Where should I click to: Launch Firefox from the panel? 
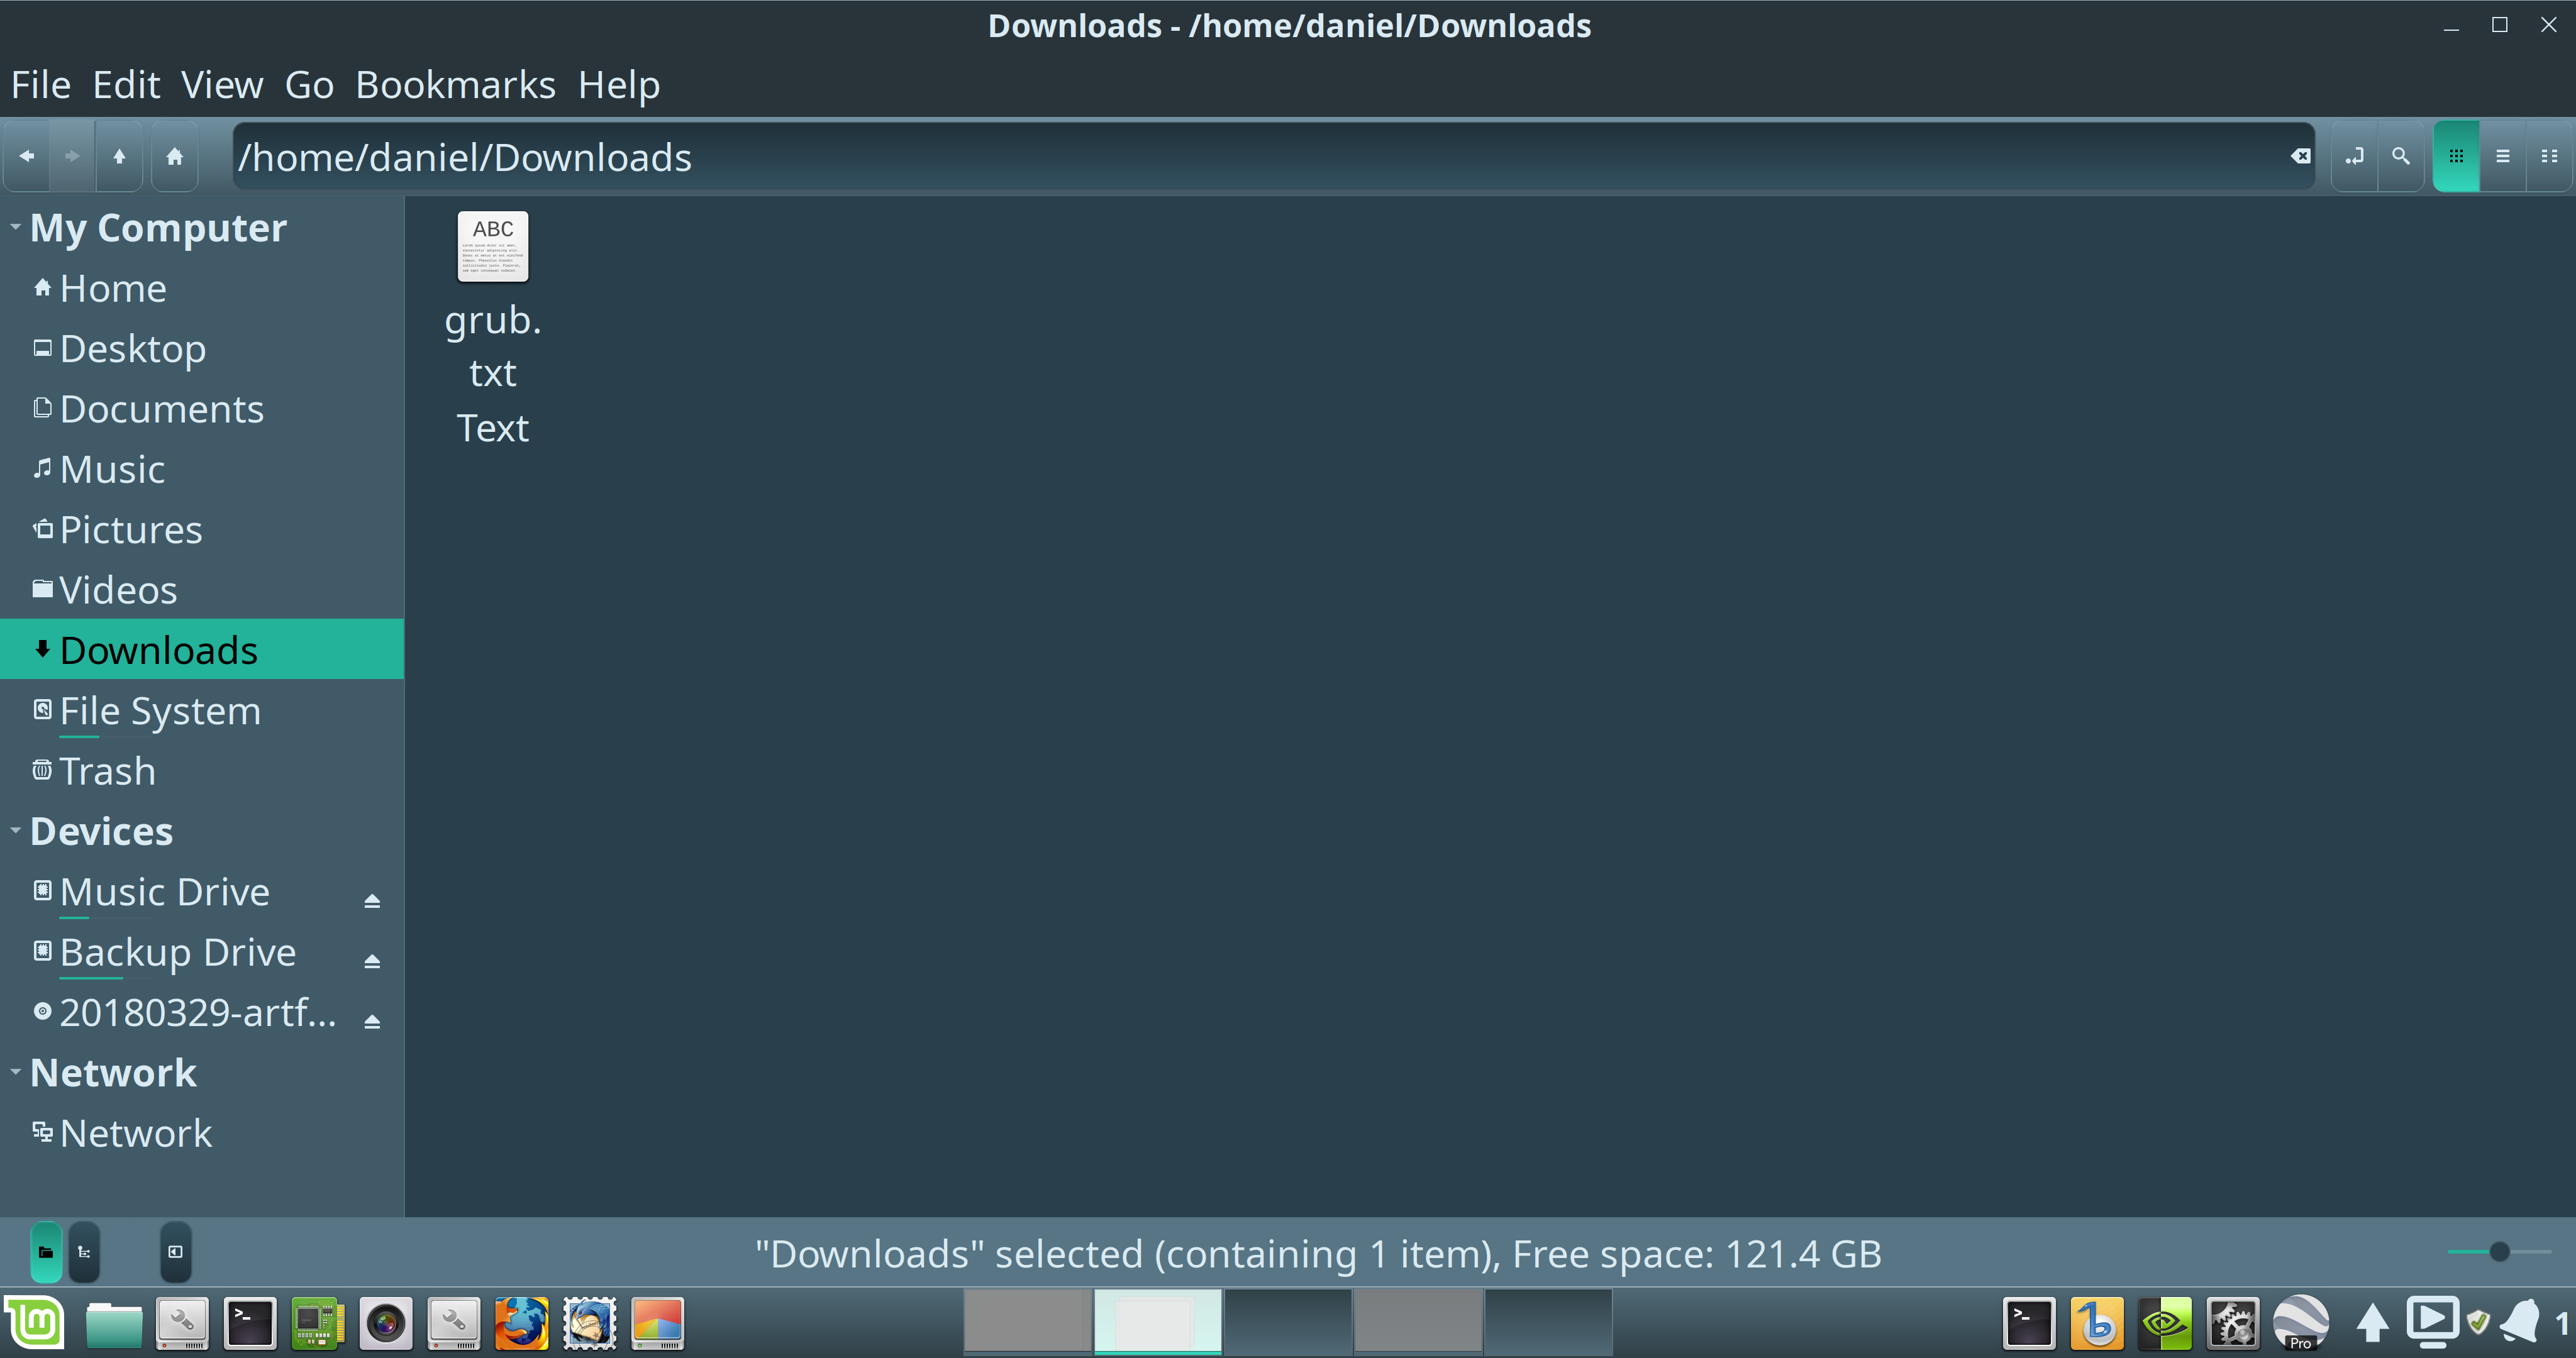521,1323
